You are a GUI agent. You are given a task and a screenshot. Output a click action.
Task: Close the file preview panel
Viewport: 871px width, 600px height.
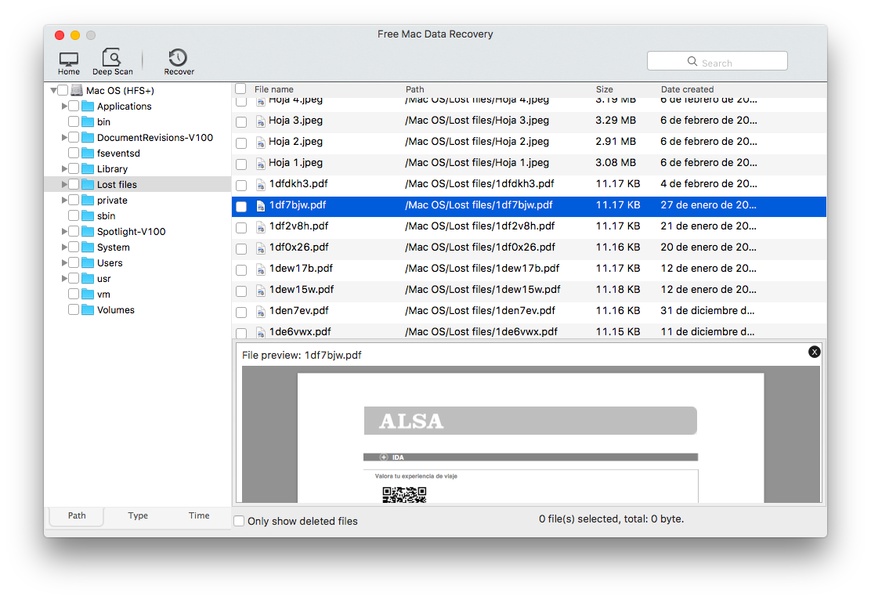pos(814,352)
